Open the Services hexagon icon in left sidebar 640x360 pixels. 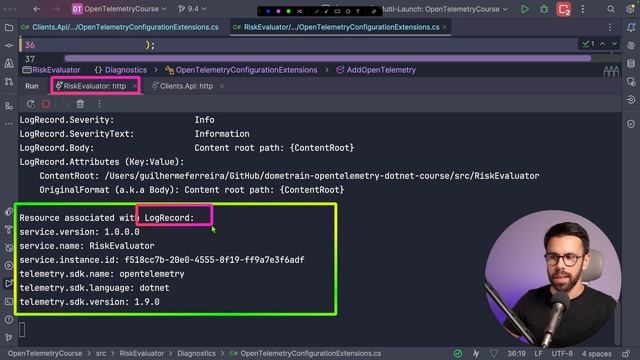tap(9, 266)
